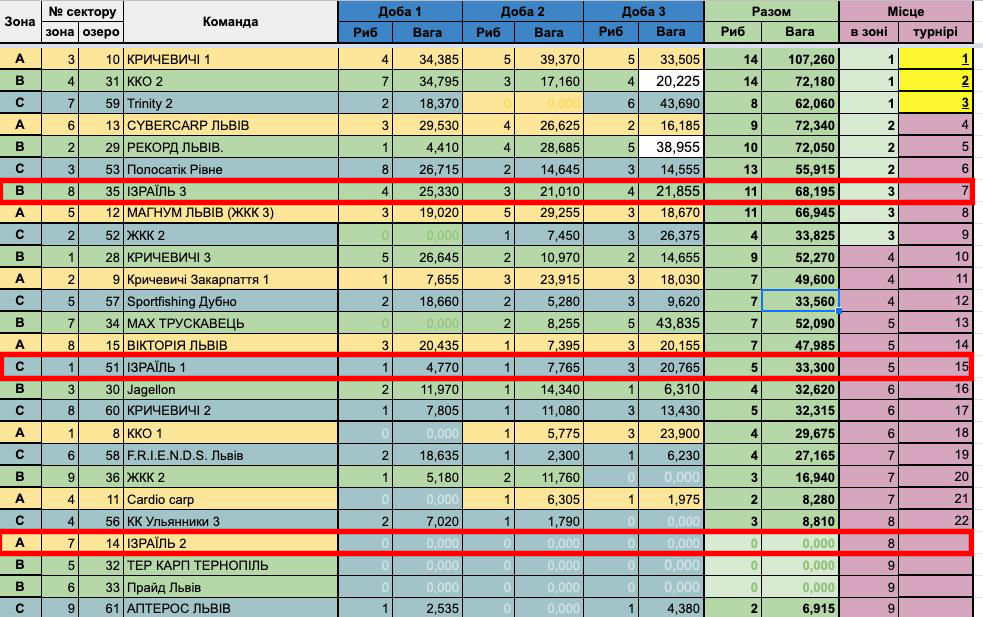This screenshot has height=617, width=983.
Task: Select total weight cell '6,915'
Action: pos(800,608)
